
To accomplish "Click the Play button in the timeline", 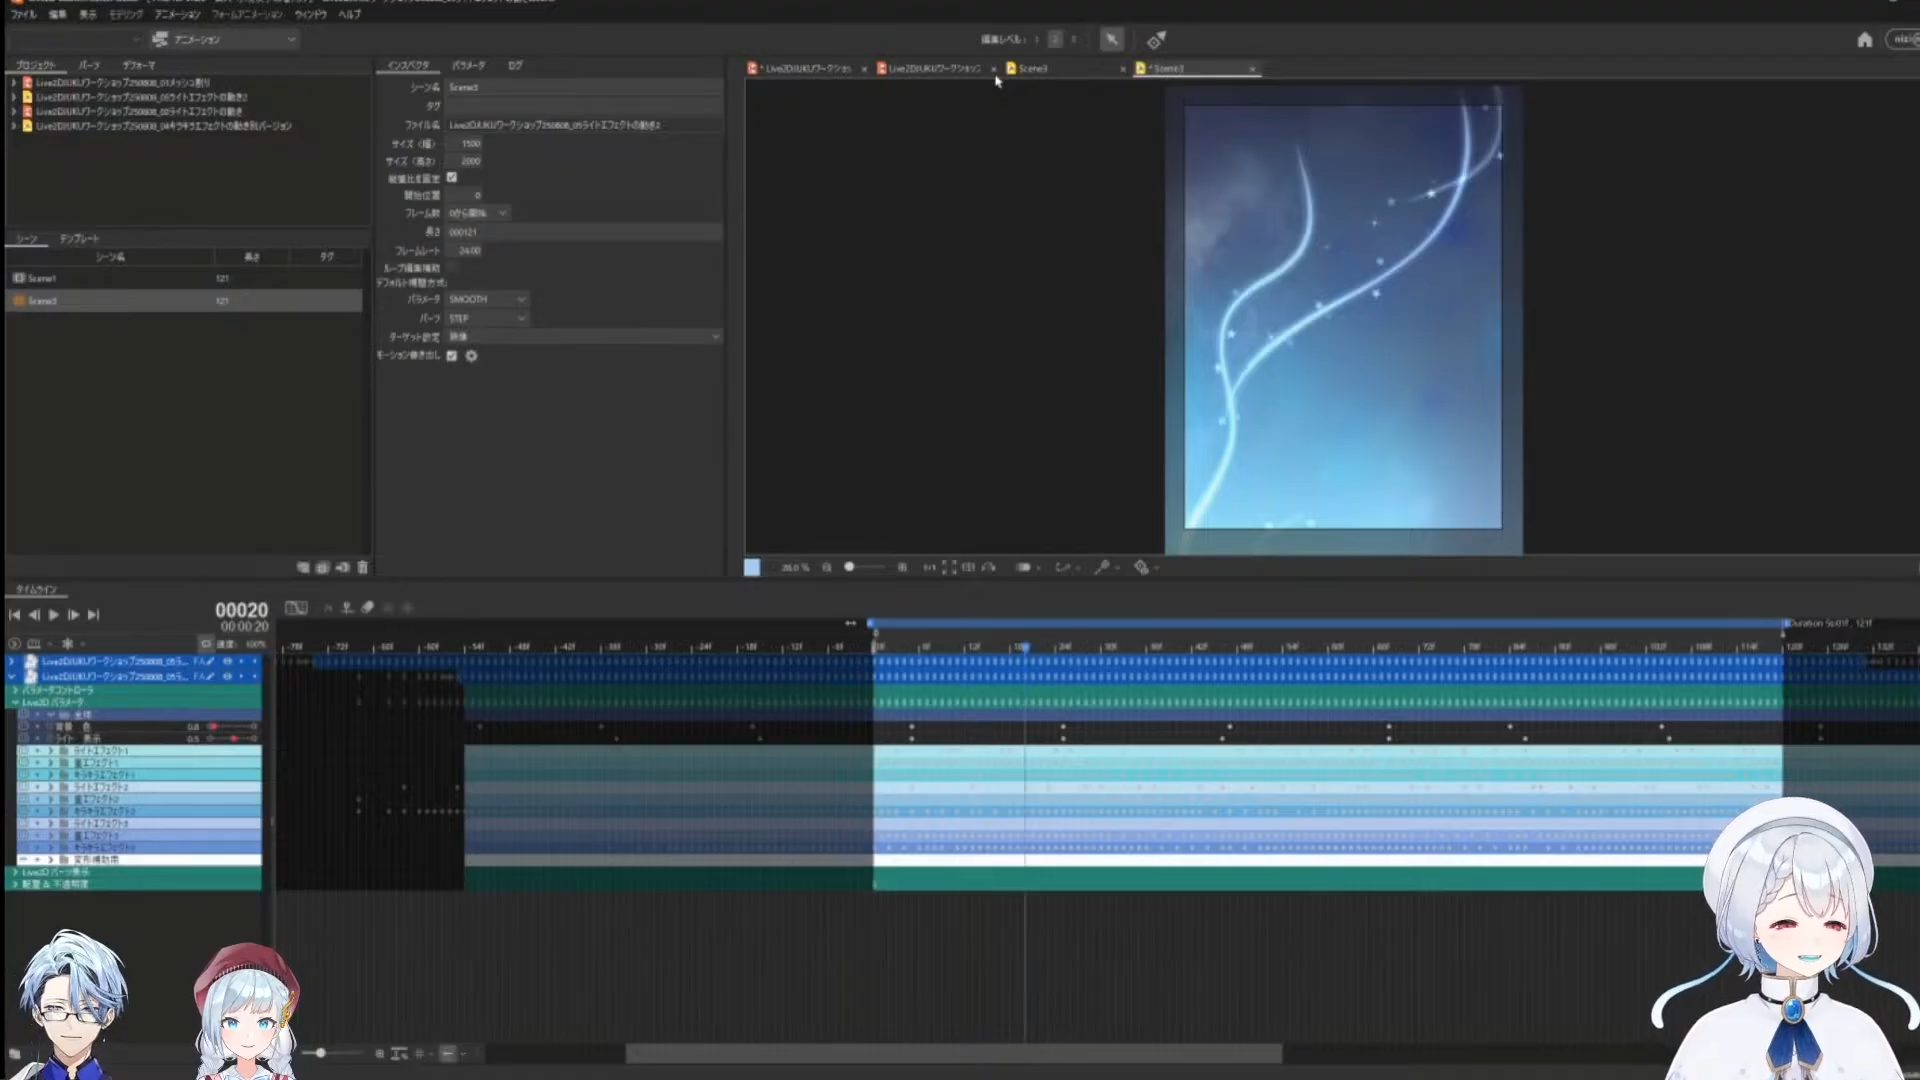I will (x=54, y=615).
